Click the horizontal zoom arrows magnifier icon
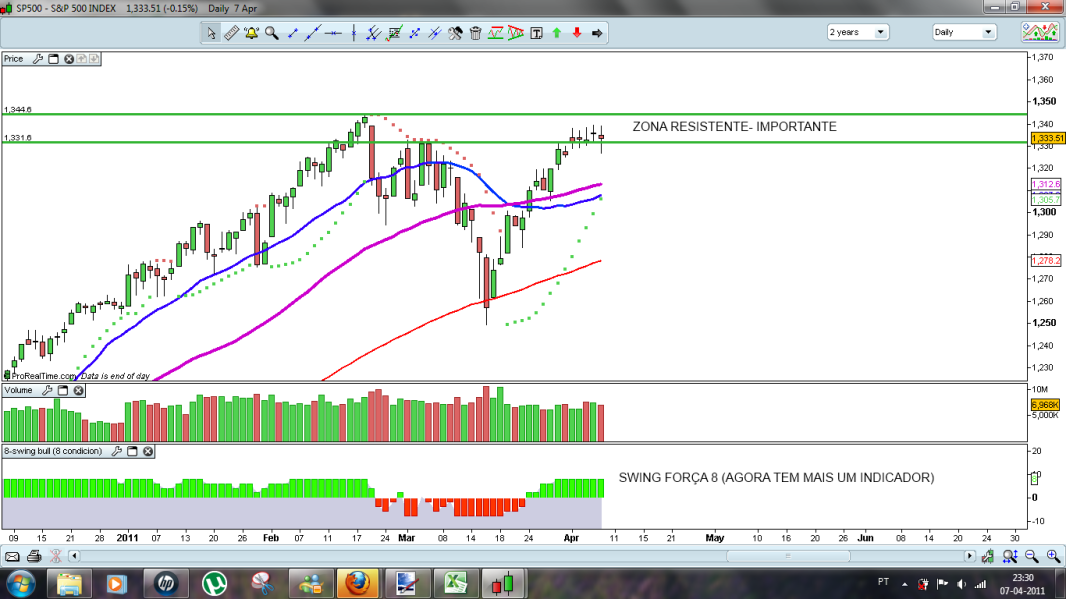This screenshot has width=1066, height=599. [x=1010, y=557]
